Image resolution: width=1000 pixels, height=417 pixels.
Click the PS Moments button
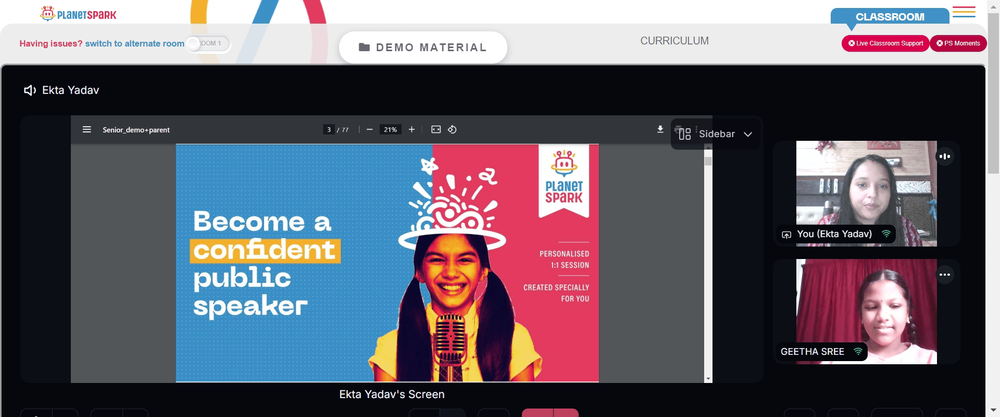coord(958,43)
